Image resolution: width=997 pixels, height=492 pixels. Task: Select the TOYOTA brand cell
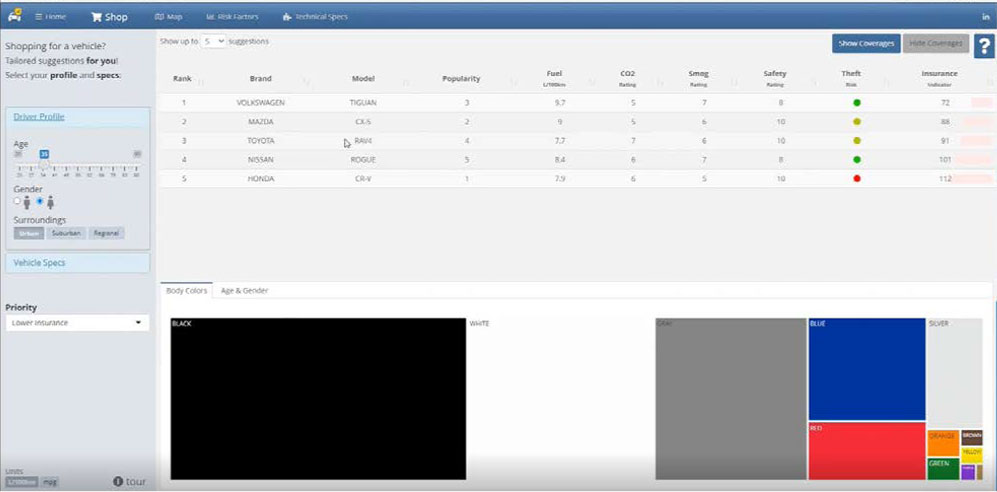click(x=261, y=140)
